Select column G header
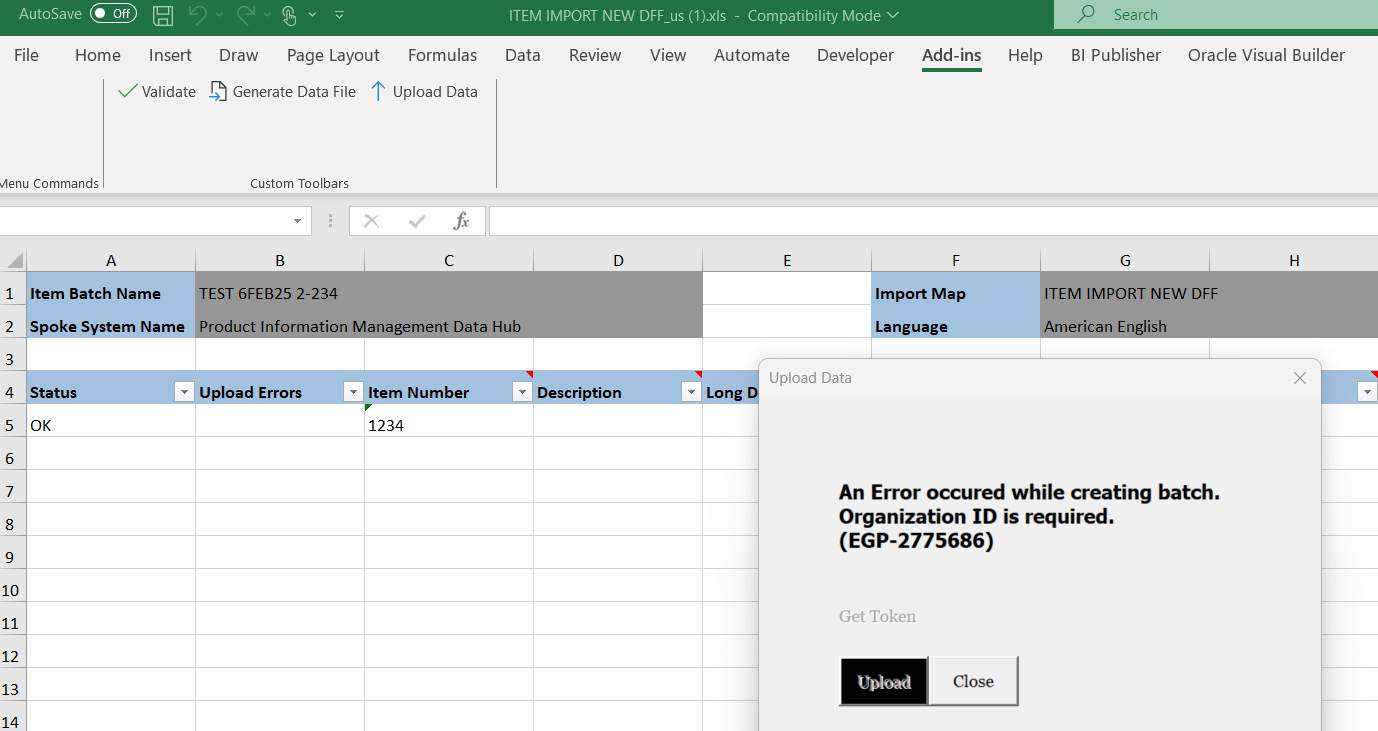The image size is (1378, 731). click(x=1125, y=260)
